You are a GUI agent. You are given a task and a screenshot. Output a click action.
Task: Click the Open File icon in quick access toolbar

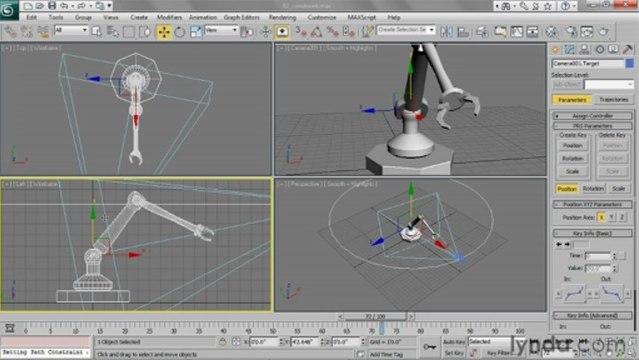point(40,6)
